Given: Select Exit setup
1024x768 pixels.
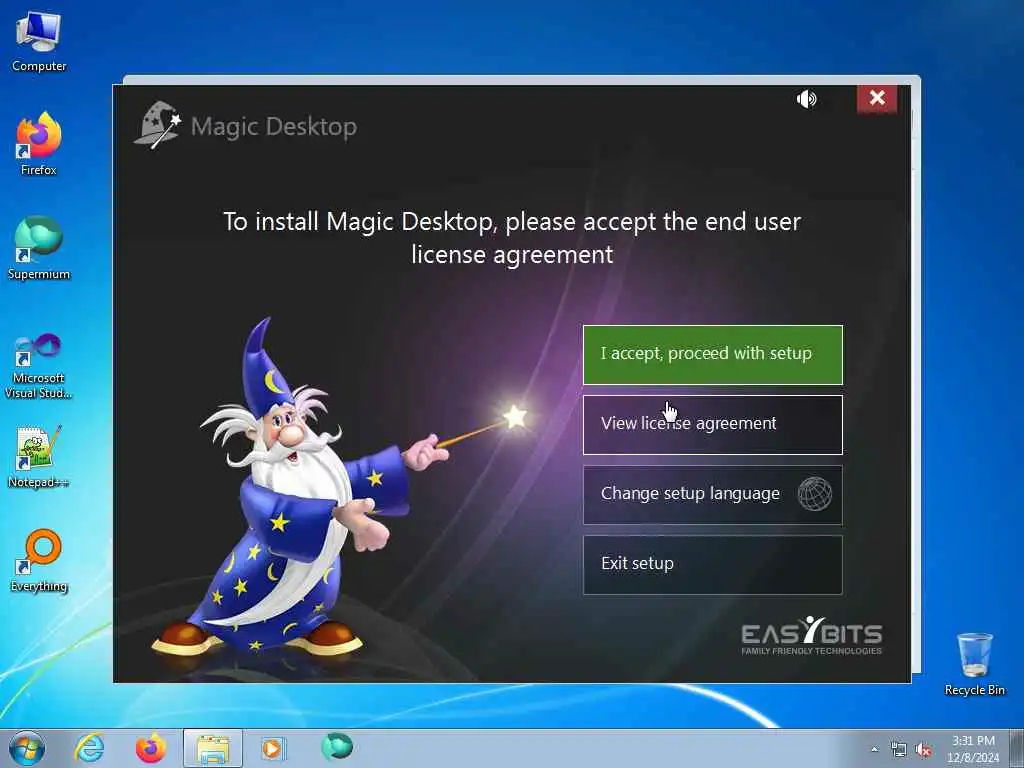Looking at the screenshot, I should point(712,565).
